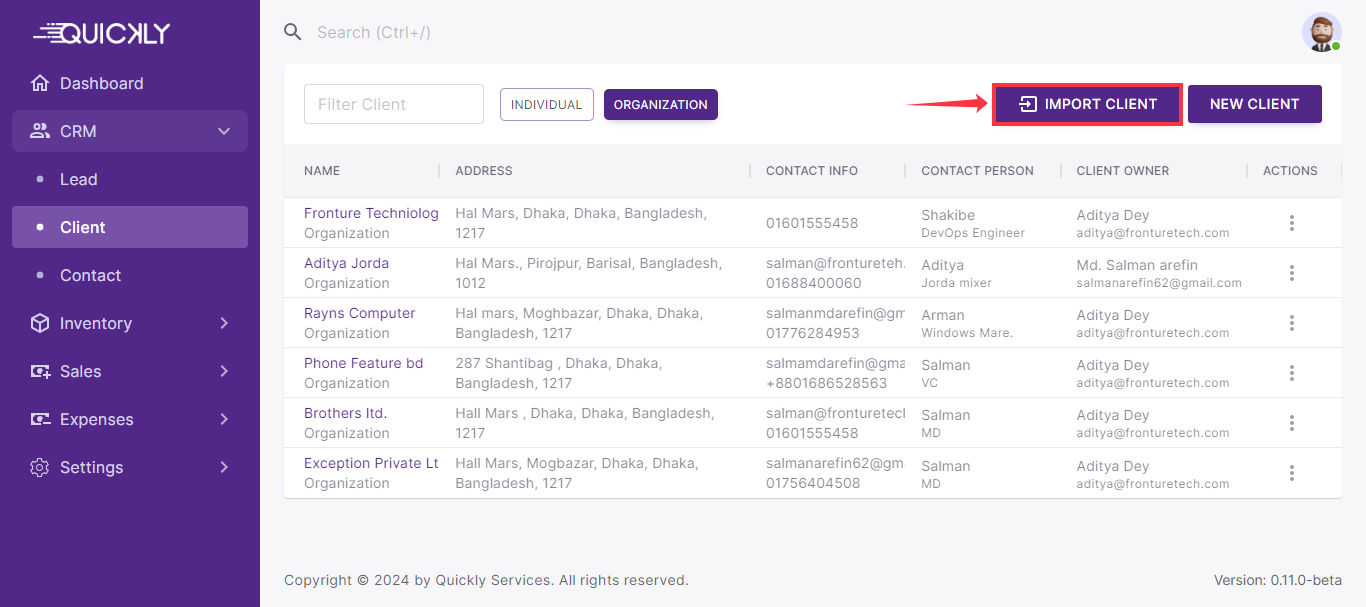Image resolution: width=1366 pixels, height=607 pixels.
Task: Open the Contact menu item
Action: (90, 275)
